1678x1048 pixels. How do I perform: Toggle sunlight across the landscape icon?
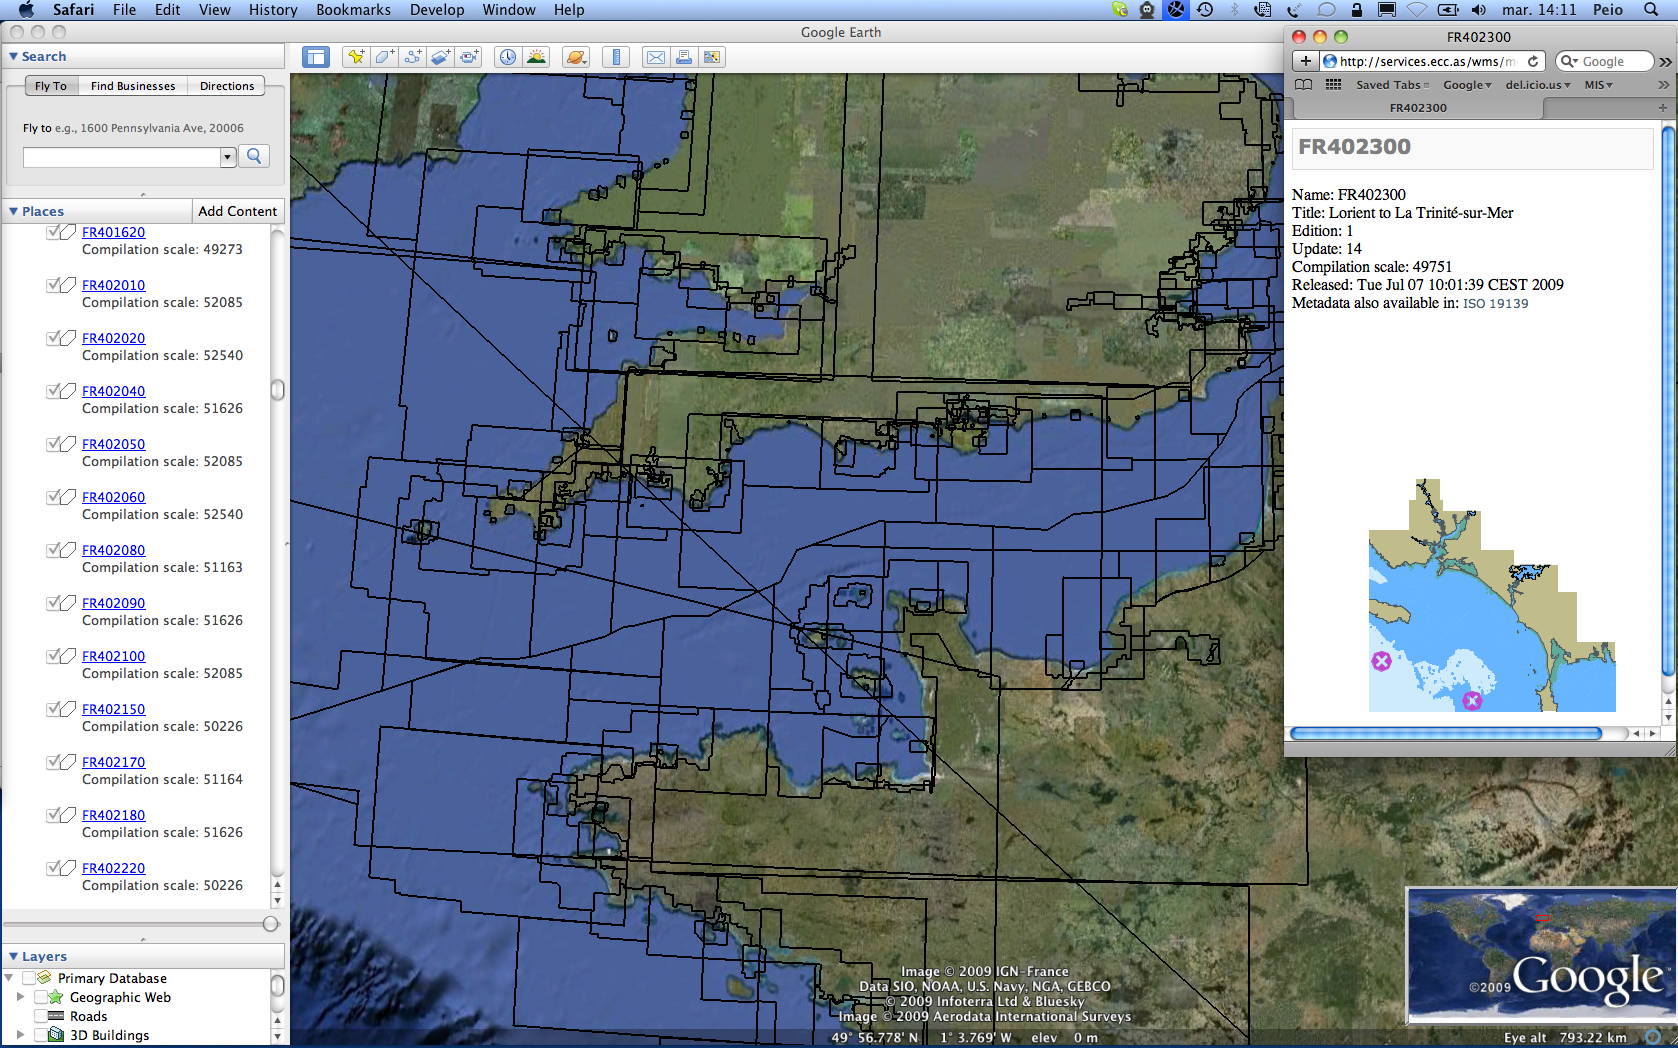coord(536,57)
